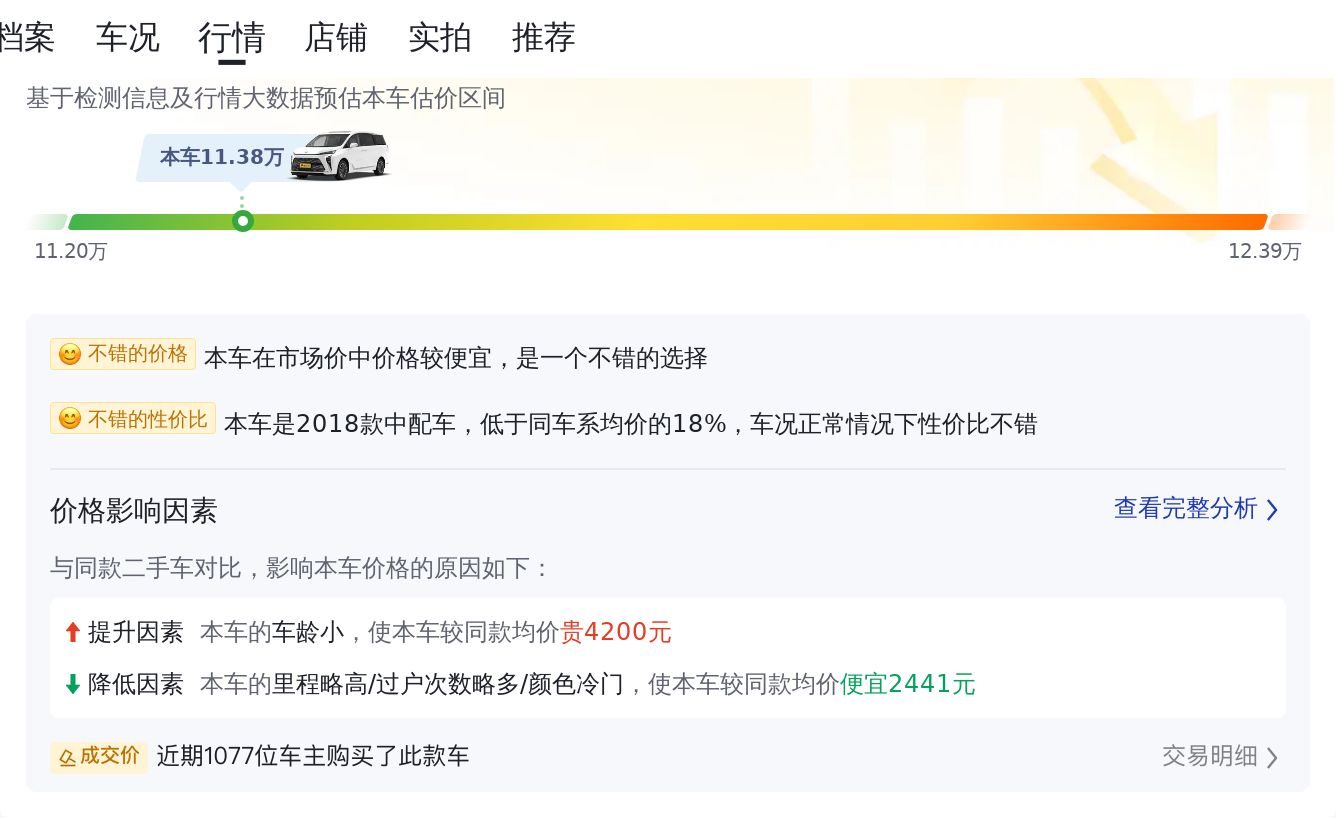Viewport: 1336px width, 818px height.
Task: Tap the 本车11.38万 price bubble
Action: click(222, 157)
